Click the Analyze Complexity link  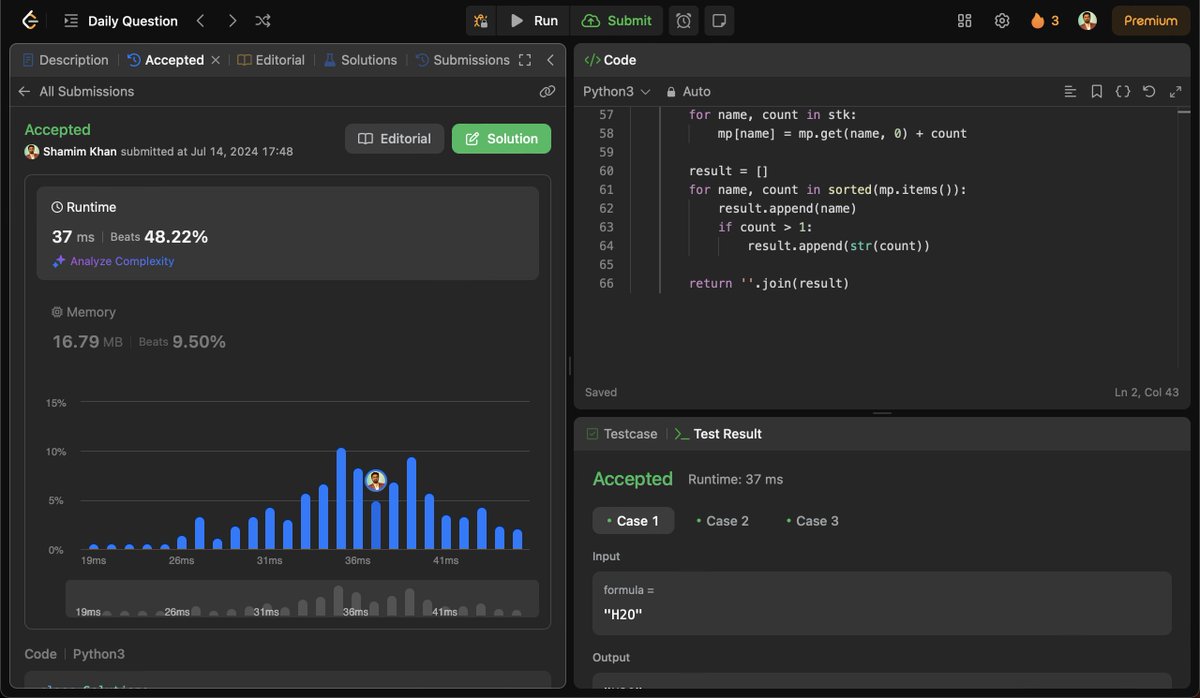[113, 261]
